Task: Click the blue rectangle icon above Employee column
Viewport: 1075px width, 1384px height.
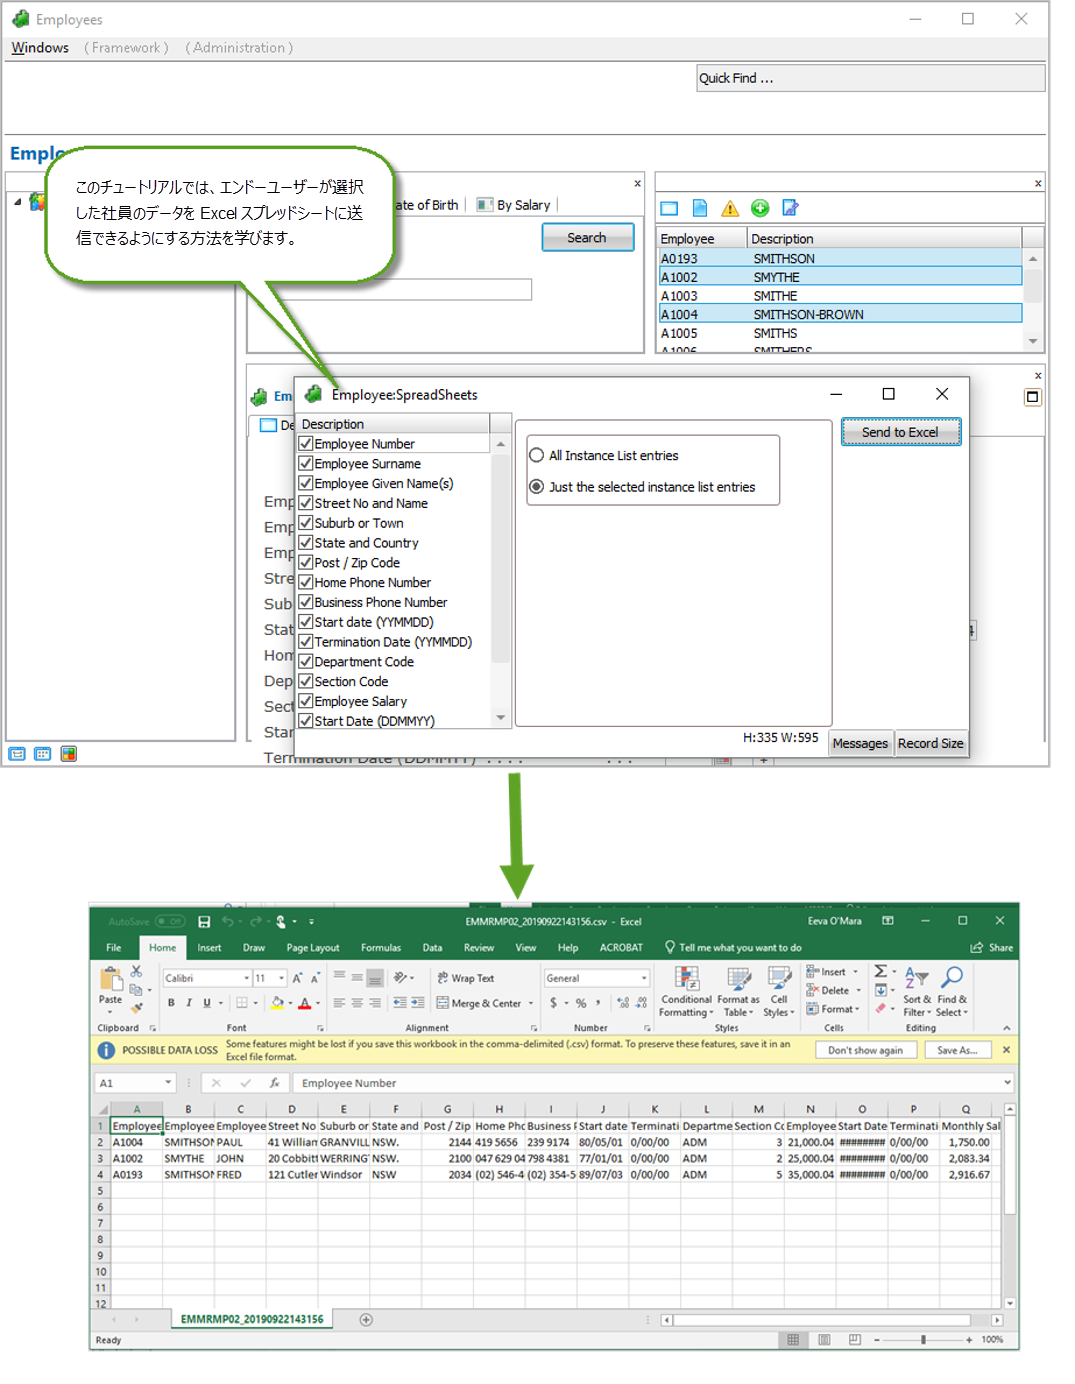Action: [x=669, y=208]
